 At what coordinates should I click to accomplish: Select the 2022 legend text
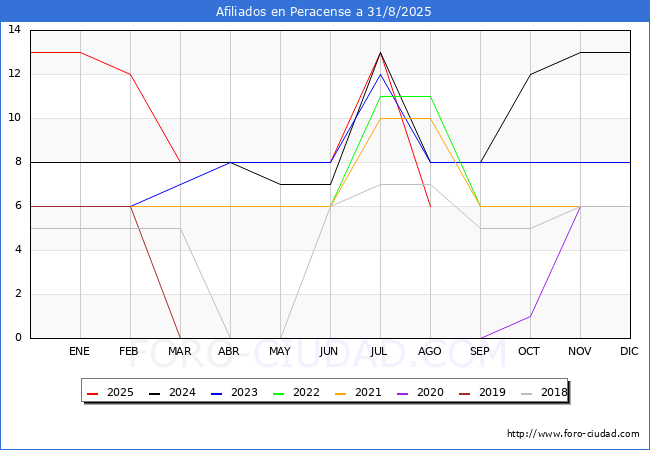(x=306, y=393)
